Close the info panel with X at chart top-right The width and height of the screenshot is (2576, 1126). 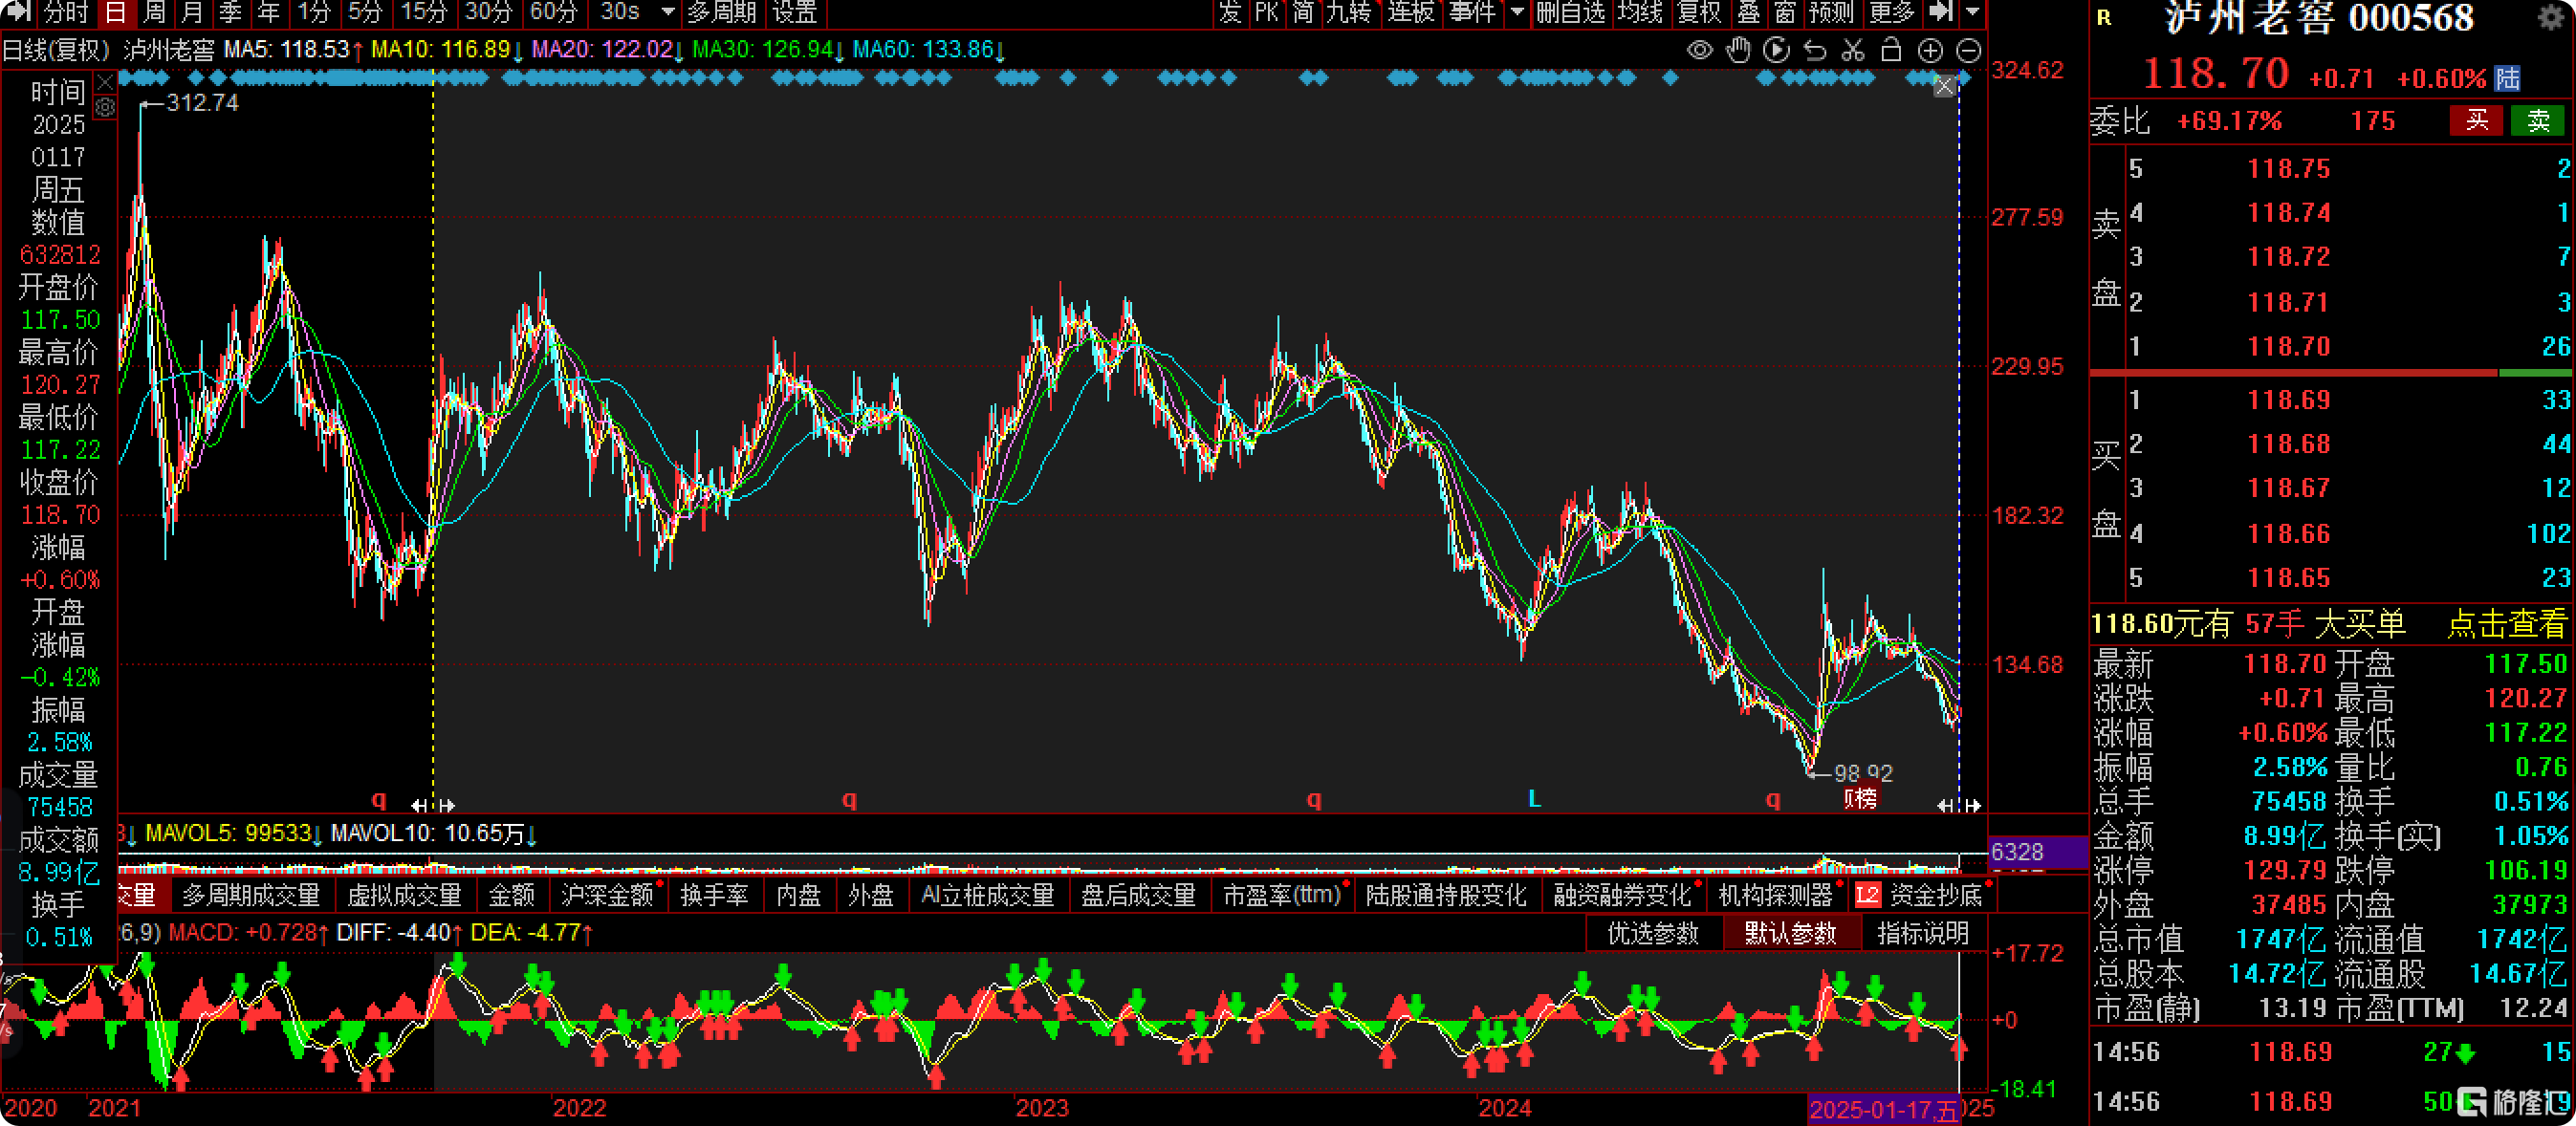(x=1944, y=87)
